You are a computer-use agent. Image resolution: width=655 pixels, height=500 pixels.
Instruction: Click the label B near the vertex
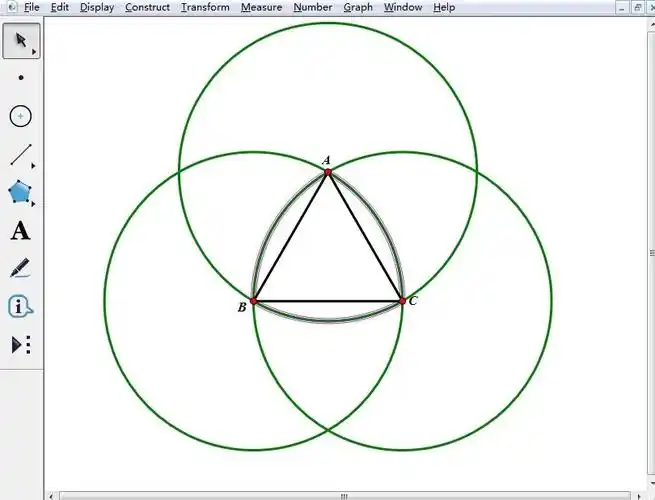[x=242, y=308]
